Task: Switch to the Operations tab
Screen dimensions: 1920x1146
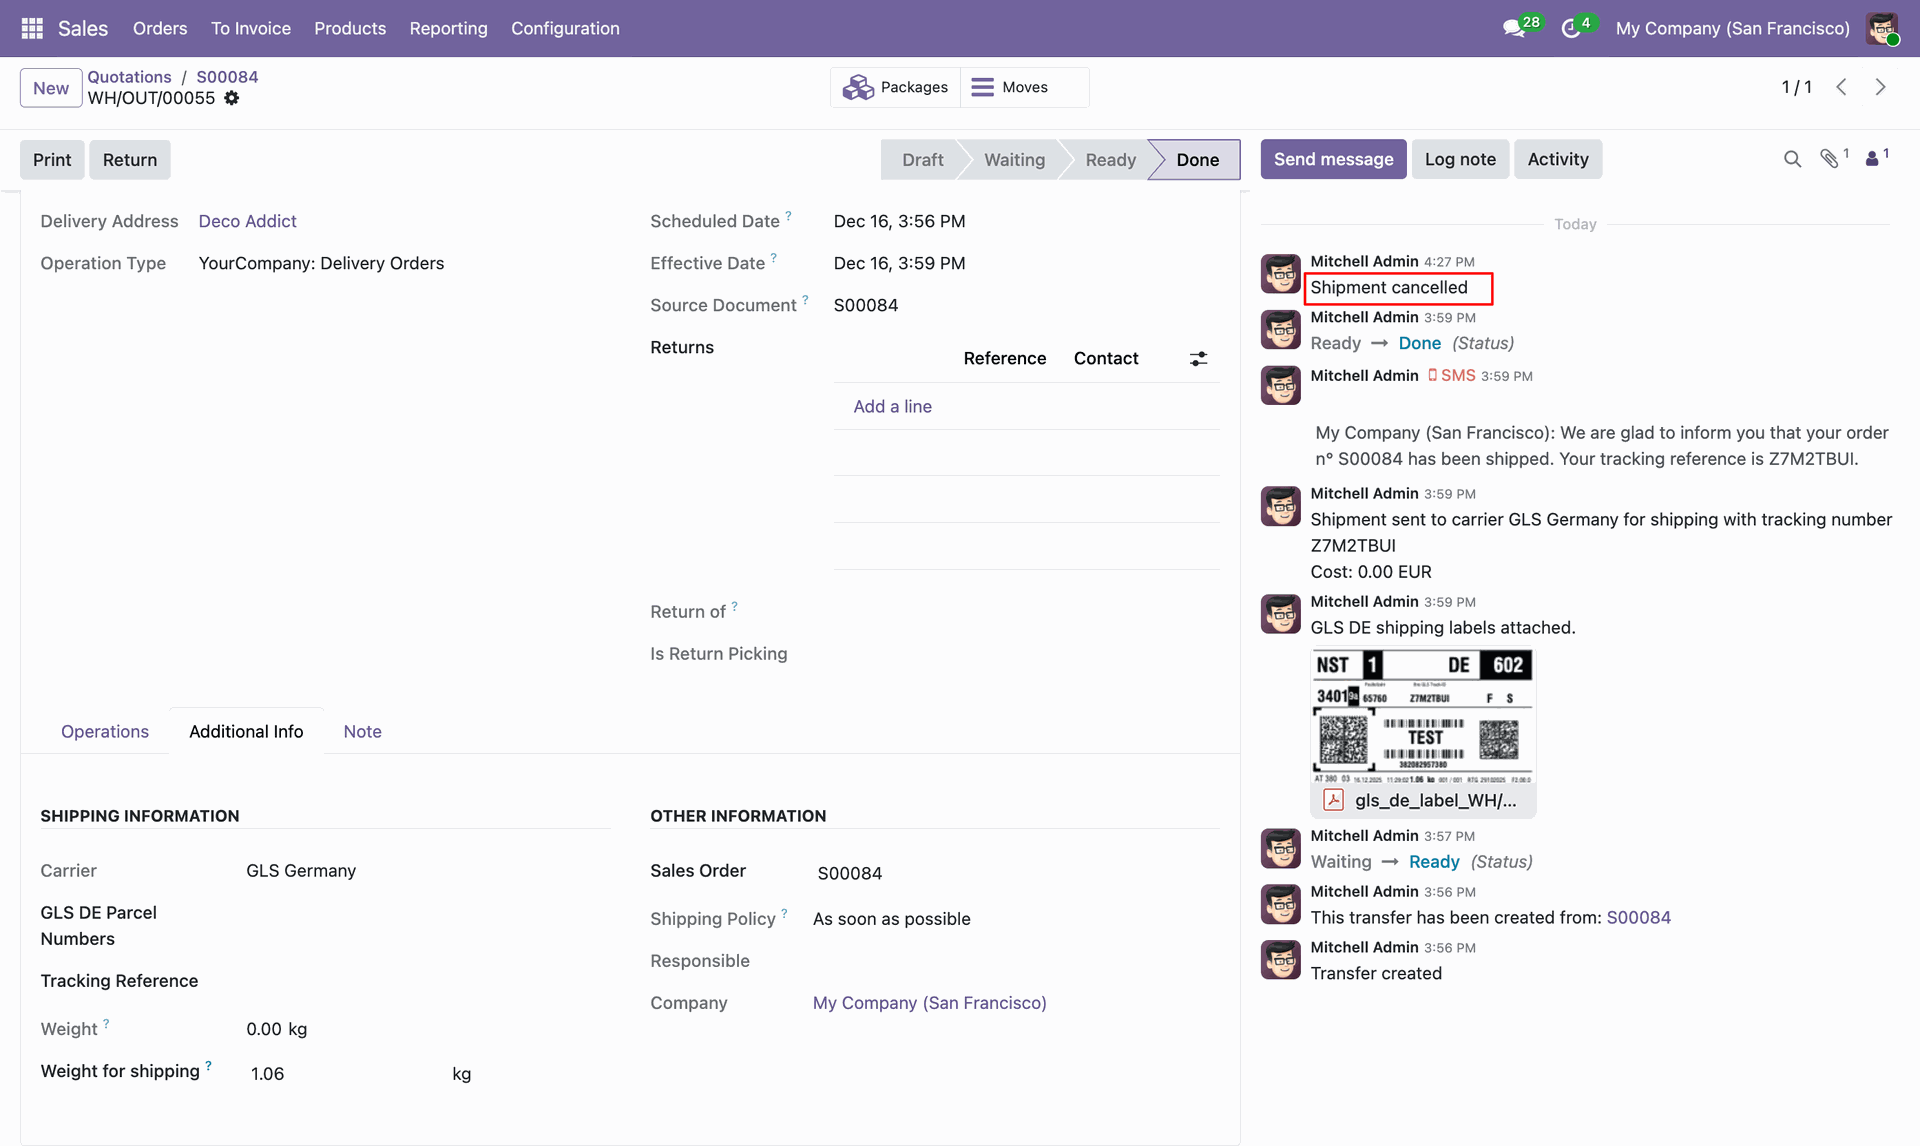Action: [105, 731]
